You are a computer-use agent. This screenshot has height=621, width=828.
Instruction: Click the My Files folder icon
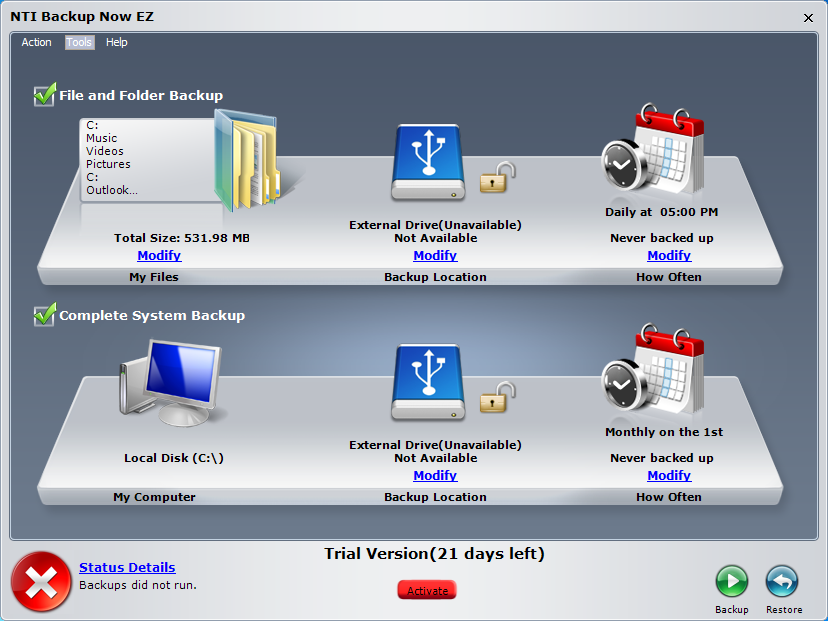[x=247, y=161]
